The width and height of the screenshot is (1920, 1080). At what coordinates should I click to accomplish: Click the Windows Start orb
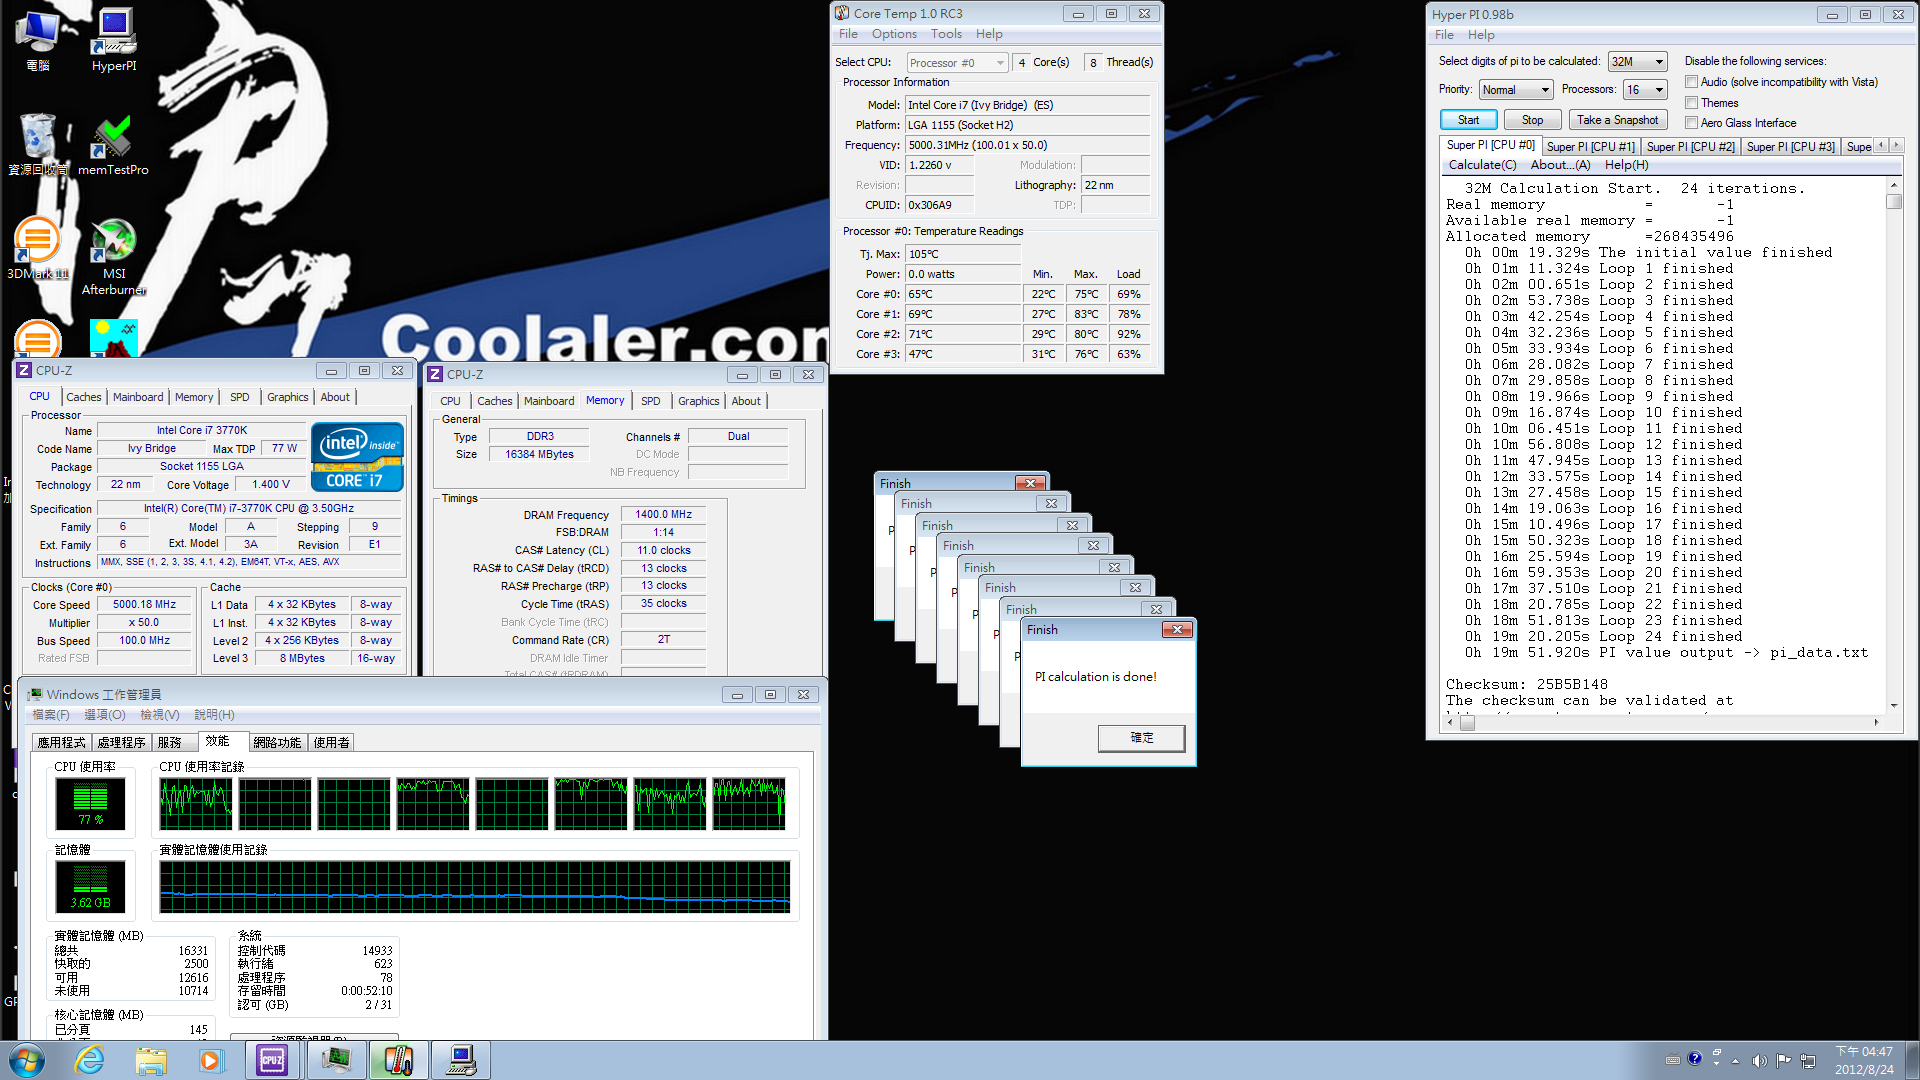point(26,1060)
